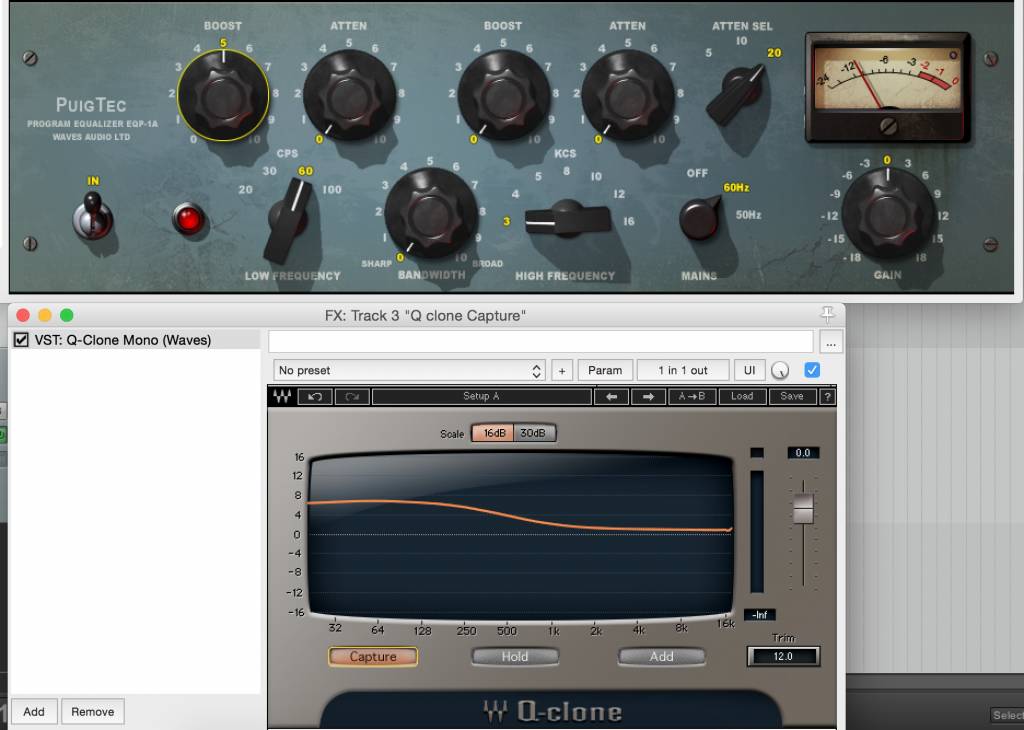The height and width of the screenshot is (730, 1024).
Task: Click the UI button in the FX window
Action: click(749, 370)
